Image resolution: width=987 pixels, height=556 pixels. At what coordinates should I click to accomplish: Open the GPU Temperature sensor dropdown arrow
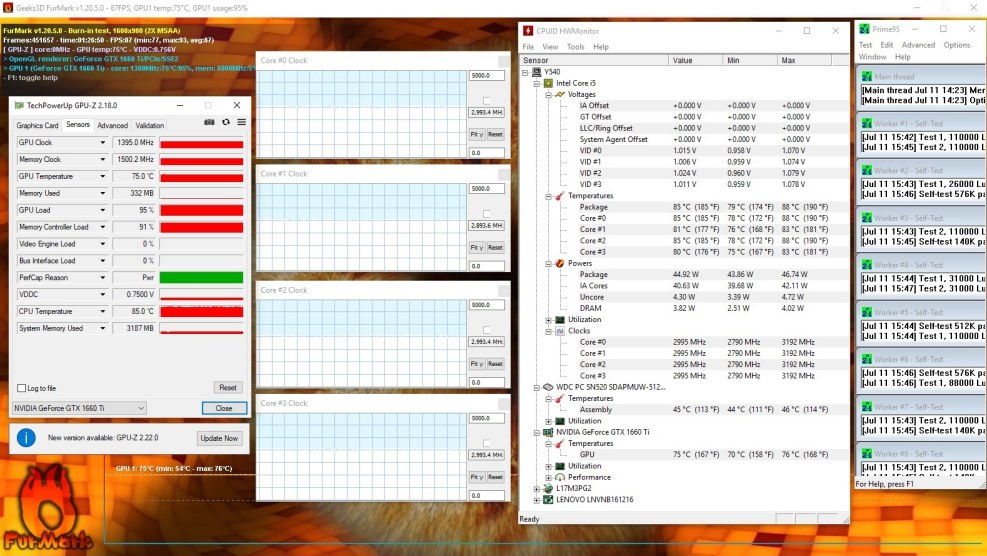pyautogui.click(x=102, y=176)
